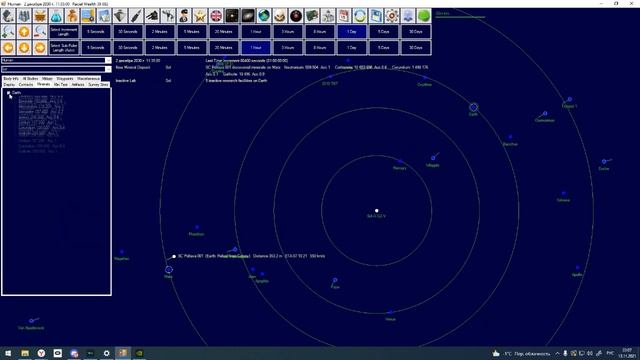Set sub-pulse length to 5 Seconds
Viewport: 640px width, 360px height.
(96, 47)
